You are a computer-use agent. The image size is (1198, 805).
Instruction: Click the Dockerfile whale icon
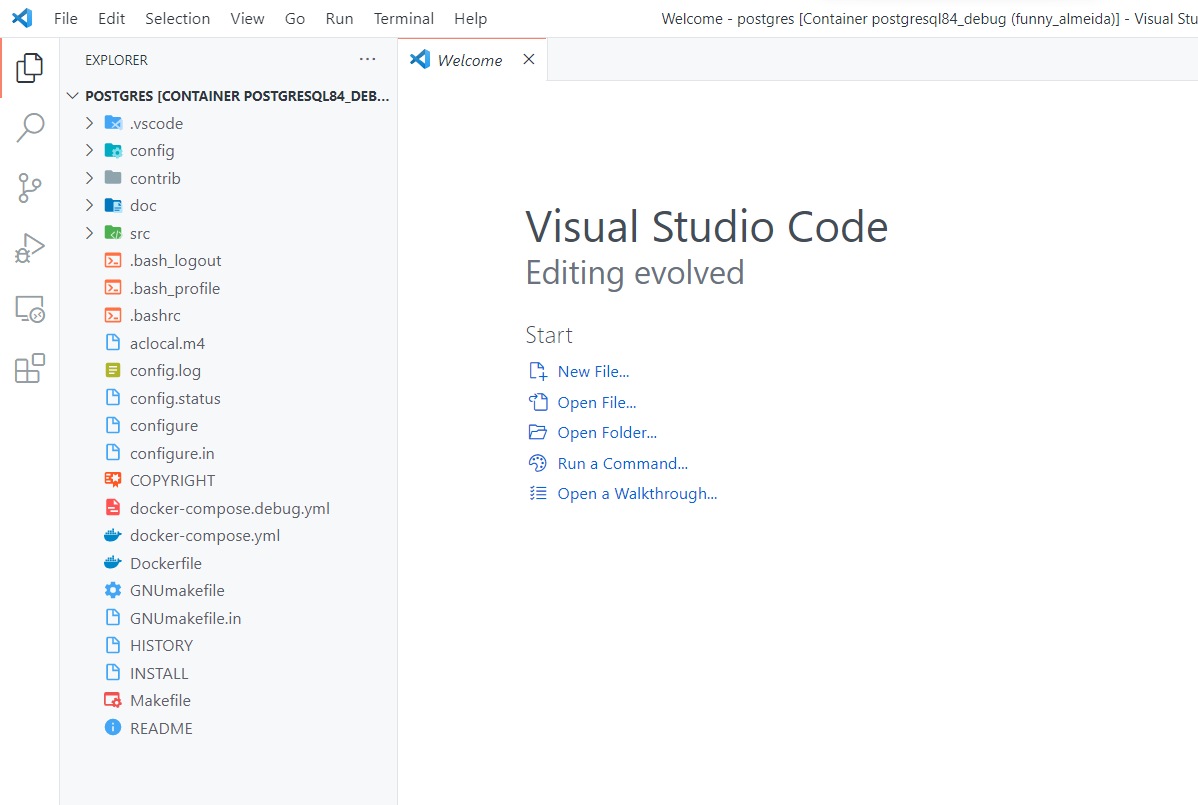tap(113, 563)
